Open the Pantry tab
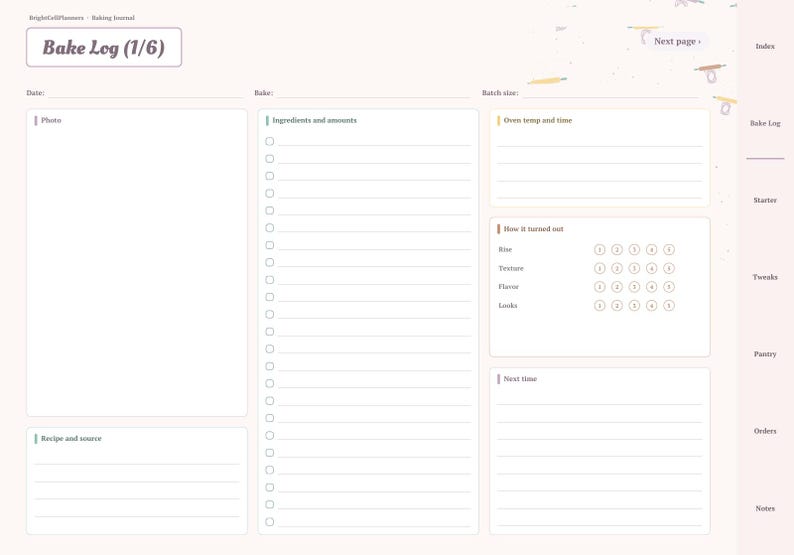 click(x=765, y=354)
